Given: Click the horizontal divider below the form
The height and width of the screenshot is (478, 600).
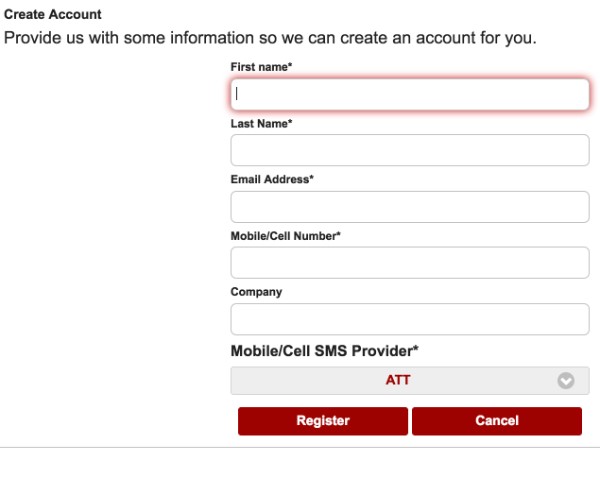Looking at the screenshot, I should pos(300,446).
